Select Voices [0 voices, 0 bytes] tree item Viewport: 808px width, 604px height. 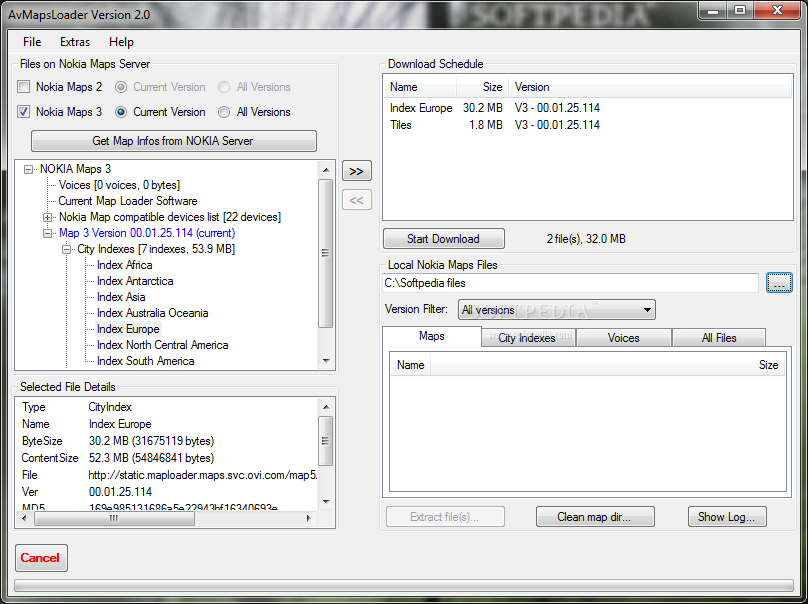pyautogui.click(x=119, y=185)
